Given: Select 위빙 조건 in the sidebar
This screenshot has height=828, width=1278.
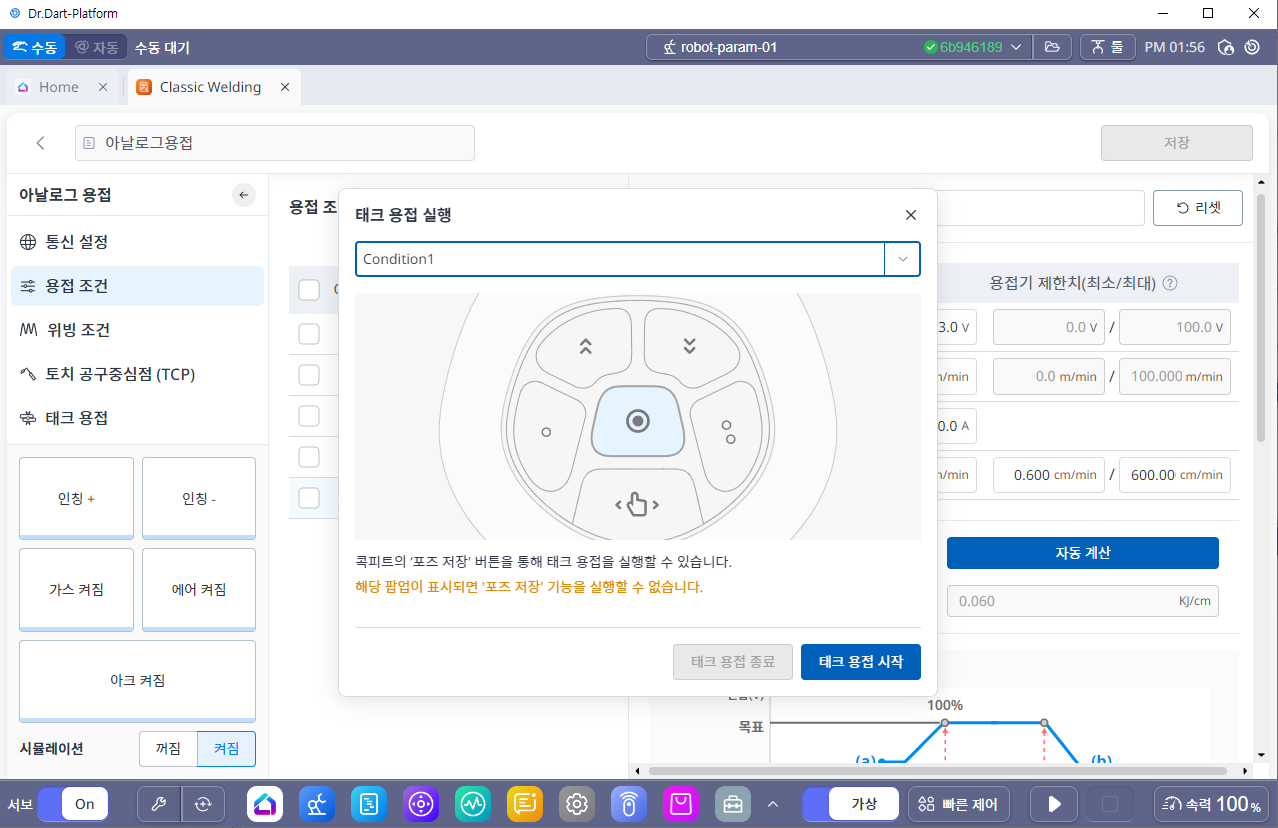Looking at the screenshot, I should tap(78, 330).
